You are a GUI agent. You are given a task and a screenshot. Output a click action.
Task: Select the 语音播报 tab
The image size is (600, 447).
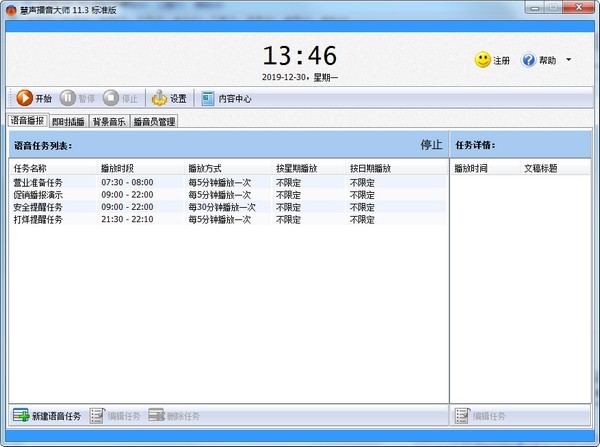[x=26, y=121]
